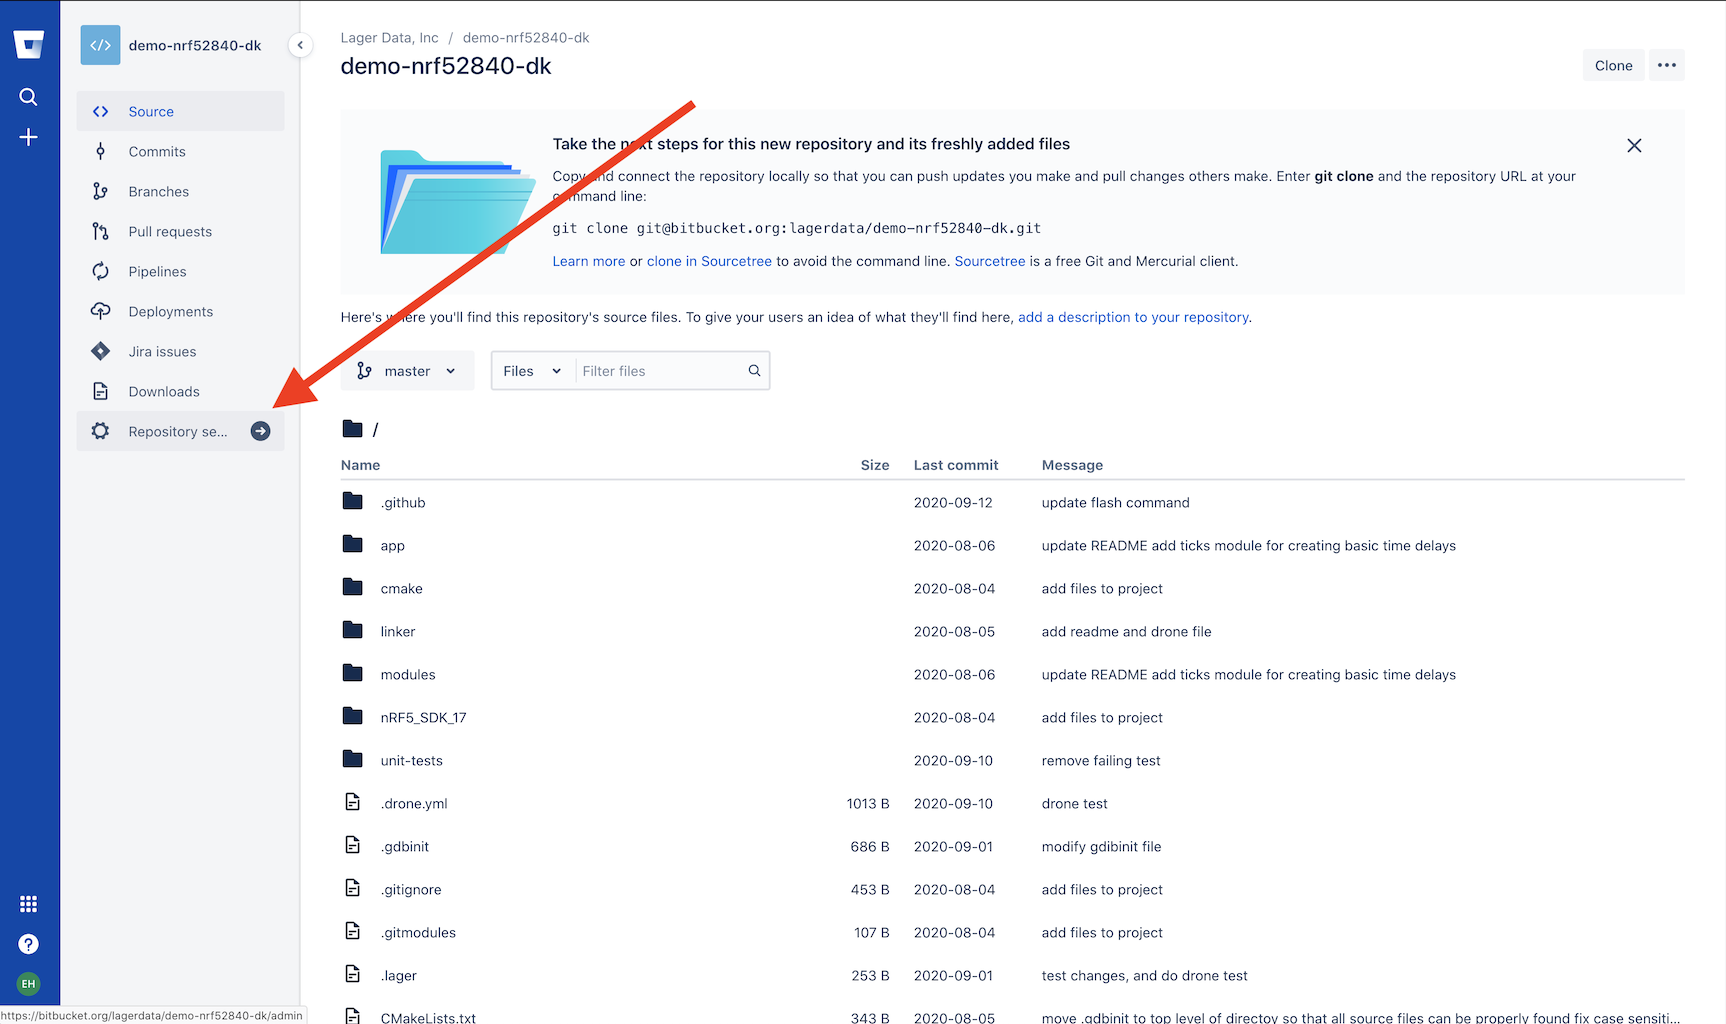
Task: Open the apps grid icon
Action: [x=28, y=904]
